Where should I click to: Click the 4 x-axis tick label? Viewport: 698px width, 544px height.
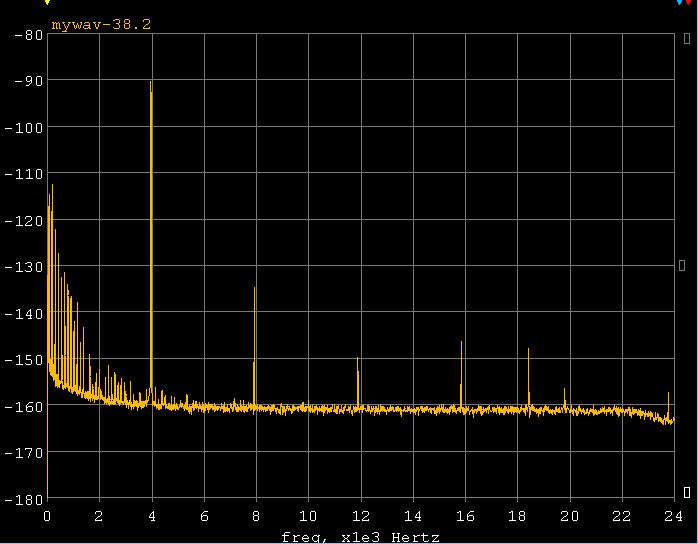tap(152, 516)
